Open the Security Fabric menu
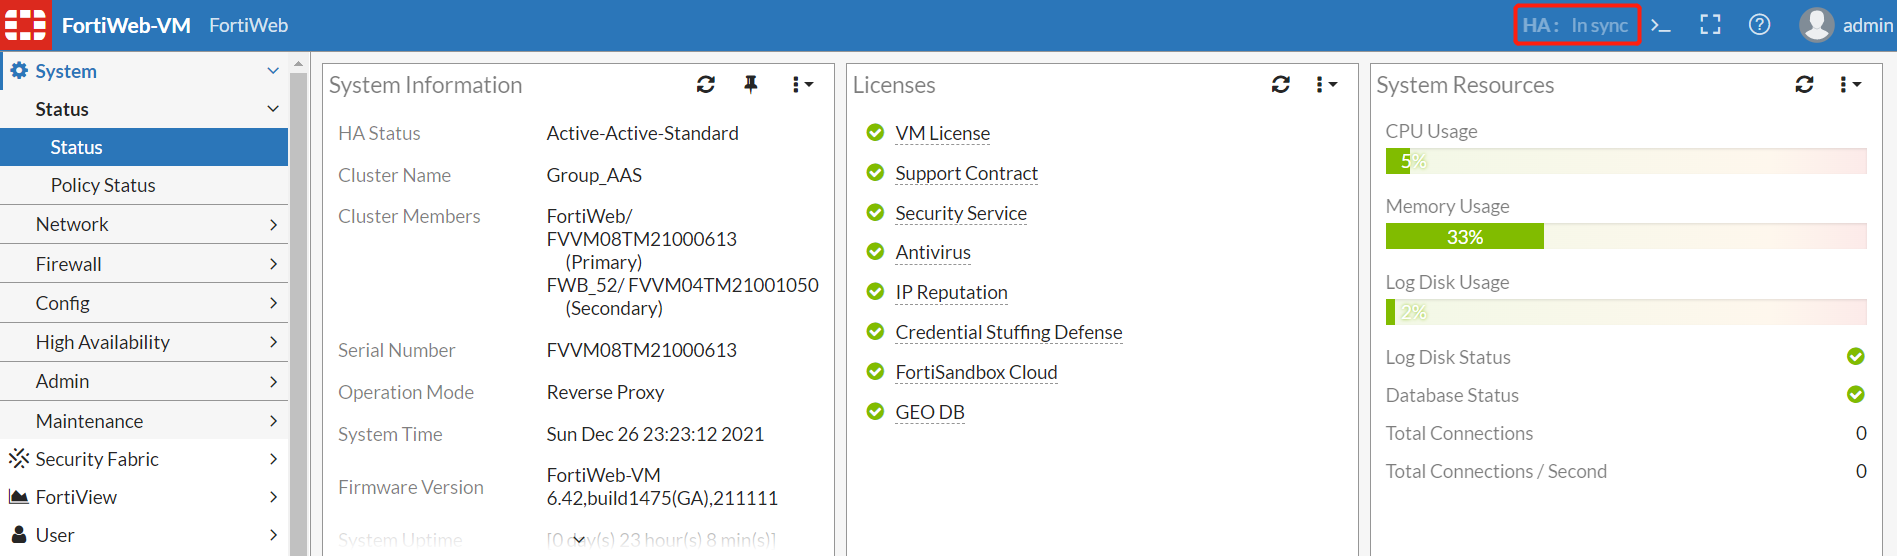The height and width of the screenshot is (556, 1897). pos(144,459)
